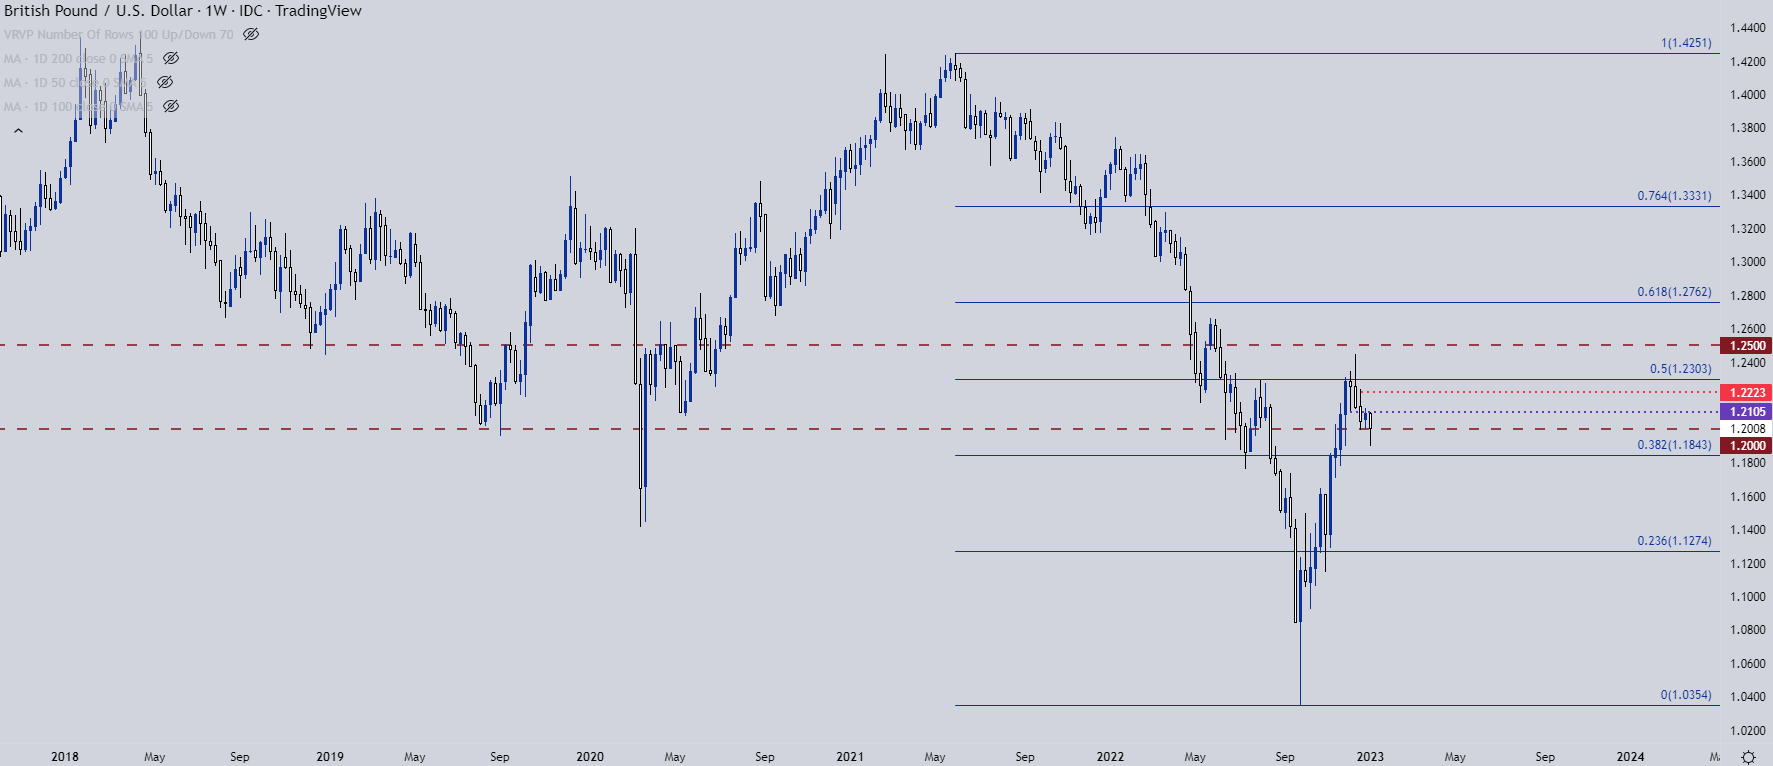
Task: Click the 1.2000 dark red price label
Action: (x=1746, y=446)
